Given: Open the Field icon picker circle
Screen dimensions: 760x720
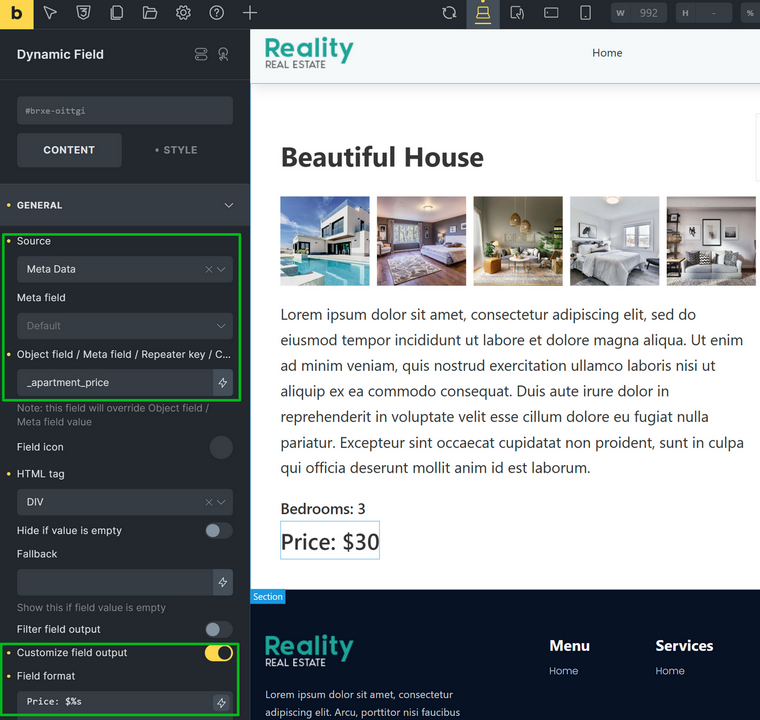Looking at the screenshot, I should (x=221, y=447).
